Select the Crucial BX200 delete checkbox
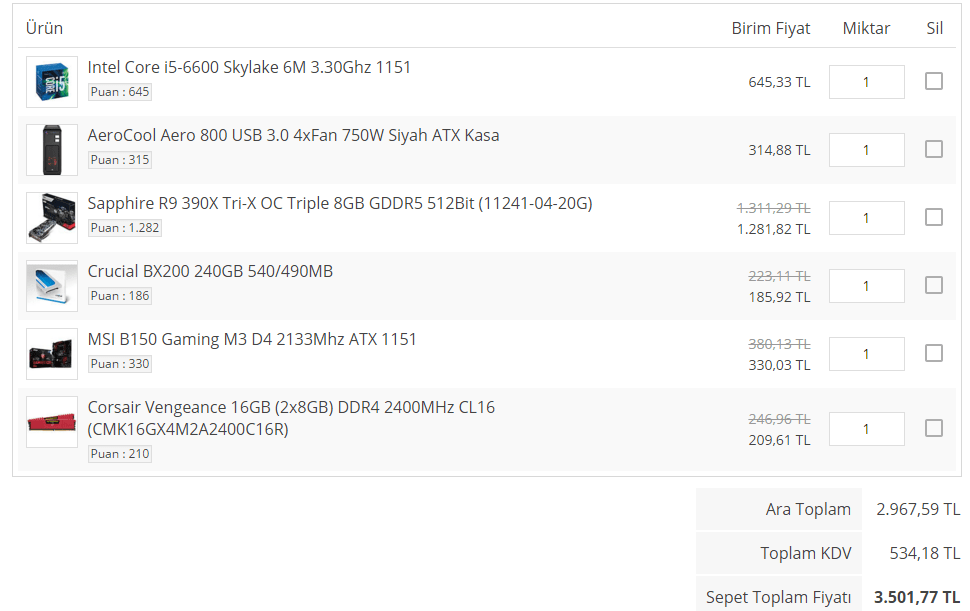The width and height of the screenshot is (970, 611). tap(934, 285)
